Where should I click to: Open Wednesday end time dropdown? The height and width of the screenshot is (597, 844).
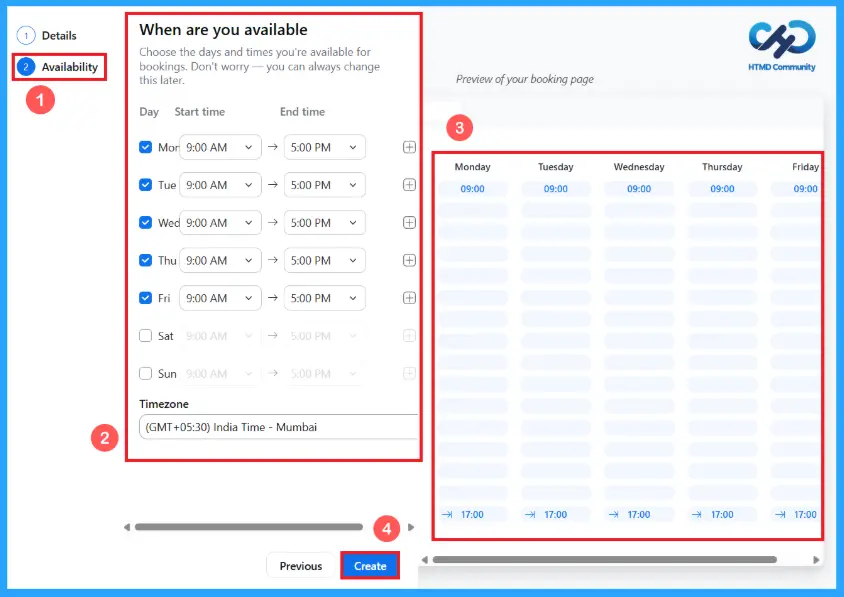click(325, 222)
